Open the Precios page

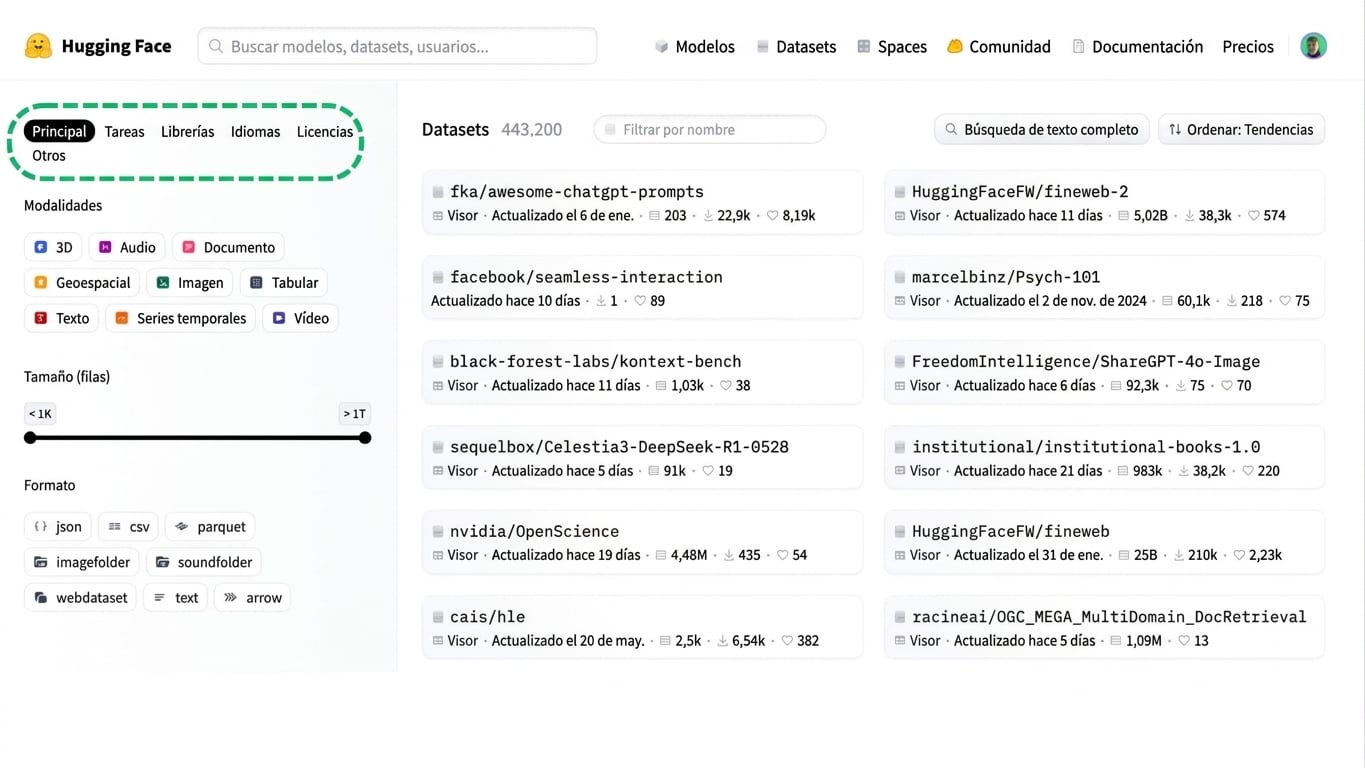coord(1248,47)
